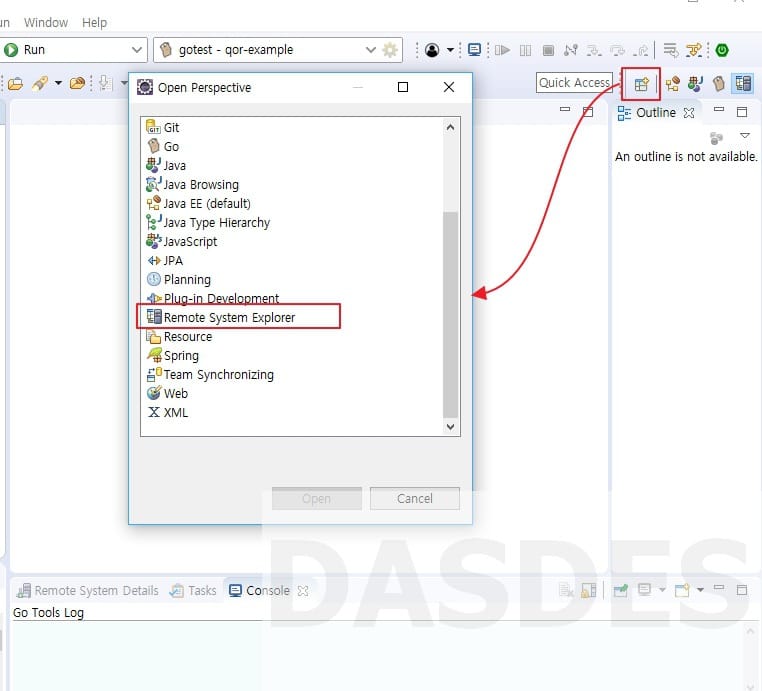The height and width of the screenshot is (691, 762).
Task: Click the user profile icon in toolbar
Action: click(x=432, y=50)
